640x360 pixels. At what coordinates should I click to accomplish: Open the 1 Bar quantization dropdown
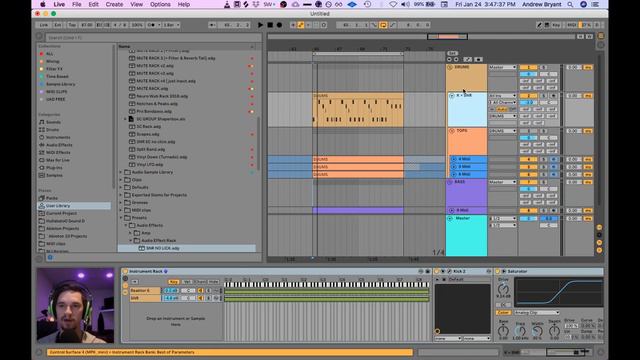click(x=171, y=25)
